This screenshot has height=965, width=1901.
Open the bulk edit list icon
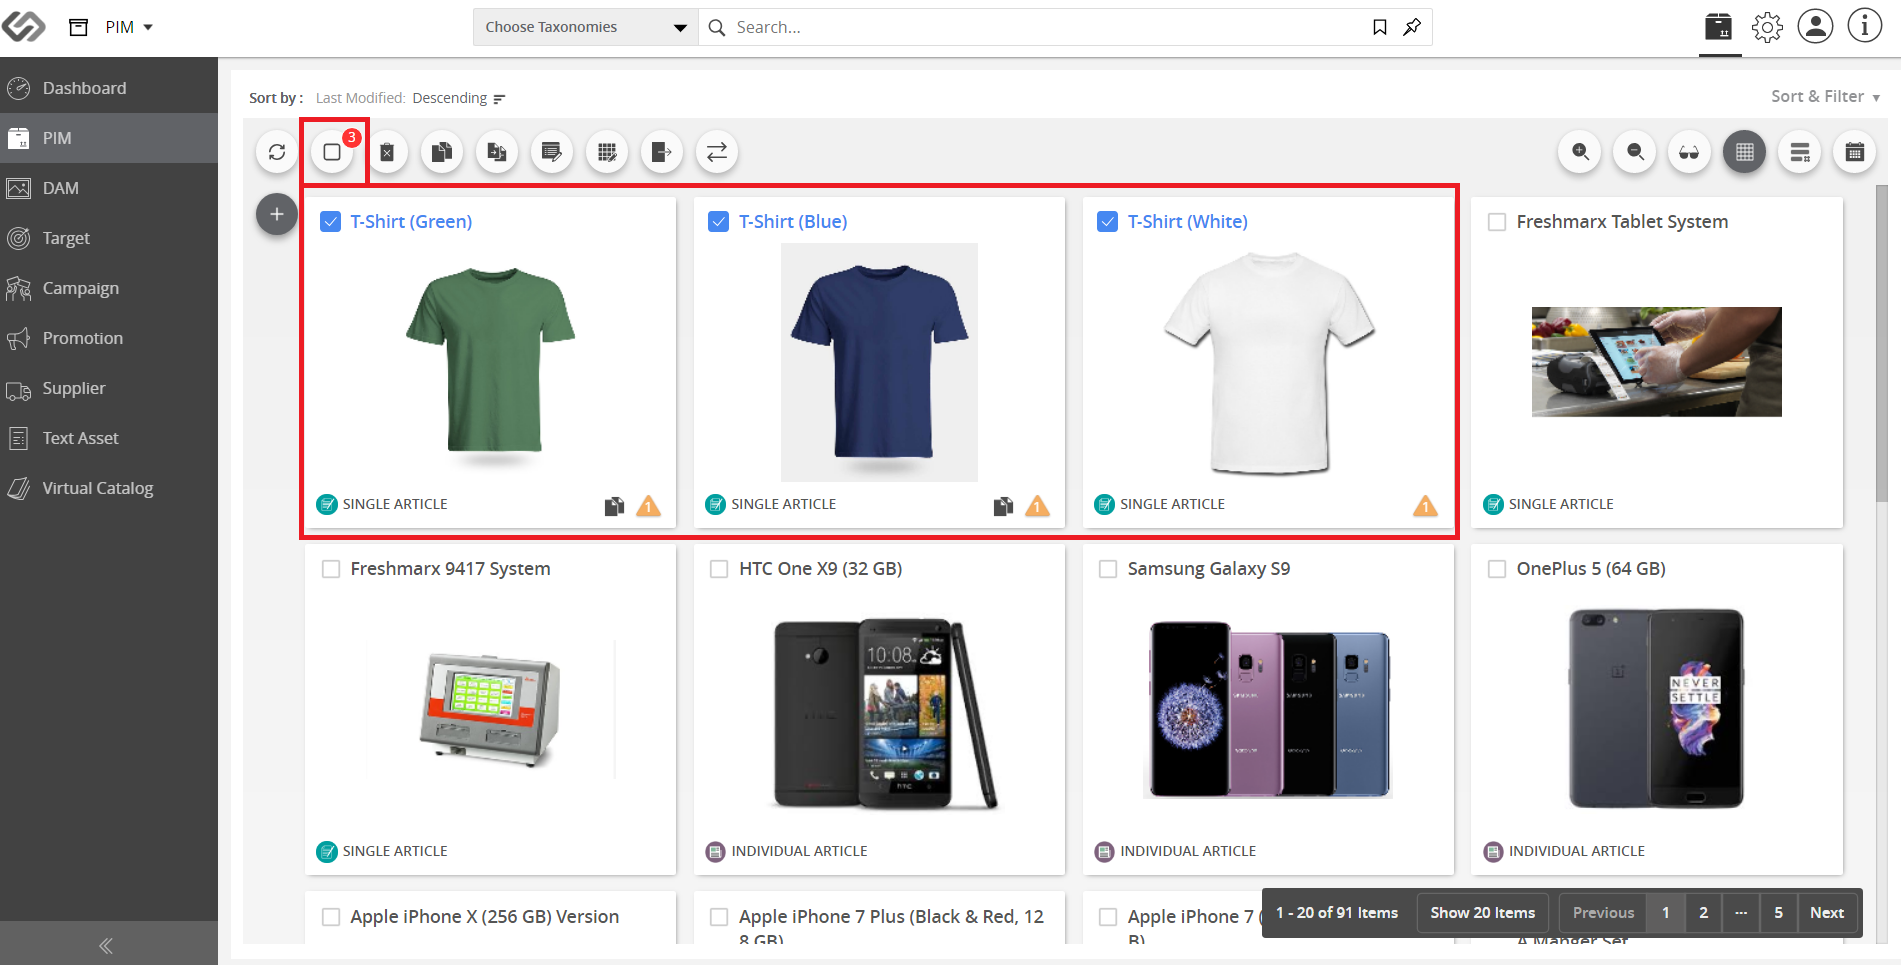click(x=552, y=152)
